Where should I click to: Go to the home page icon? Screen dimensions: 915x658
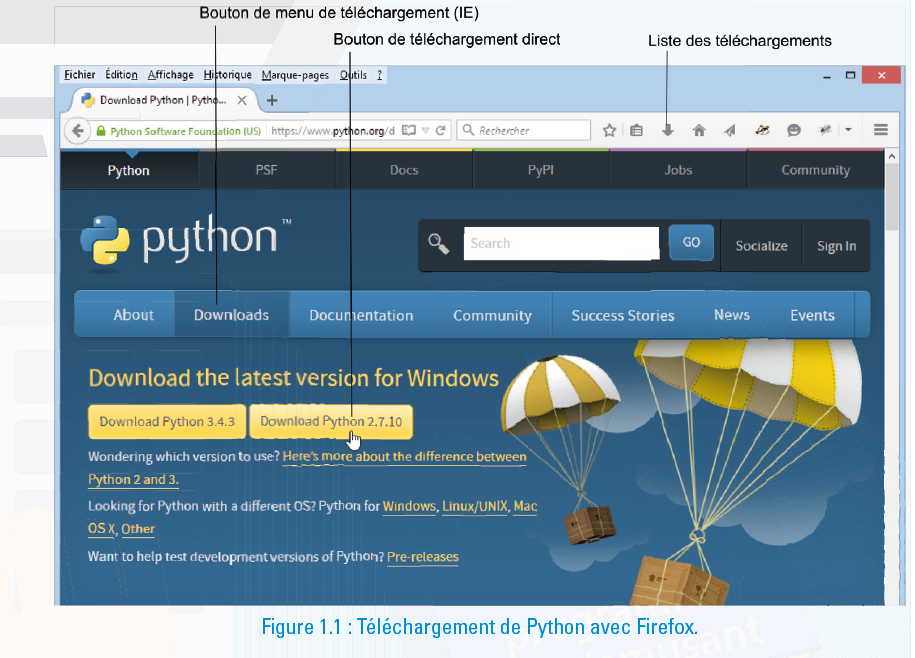699,131
